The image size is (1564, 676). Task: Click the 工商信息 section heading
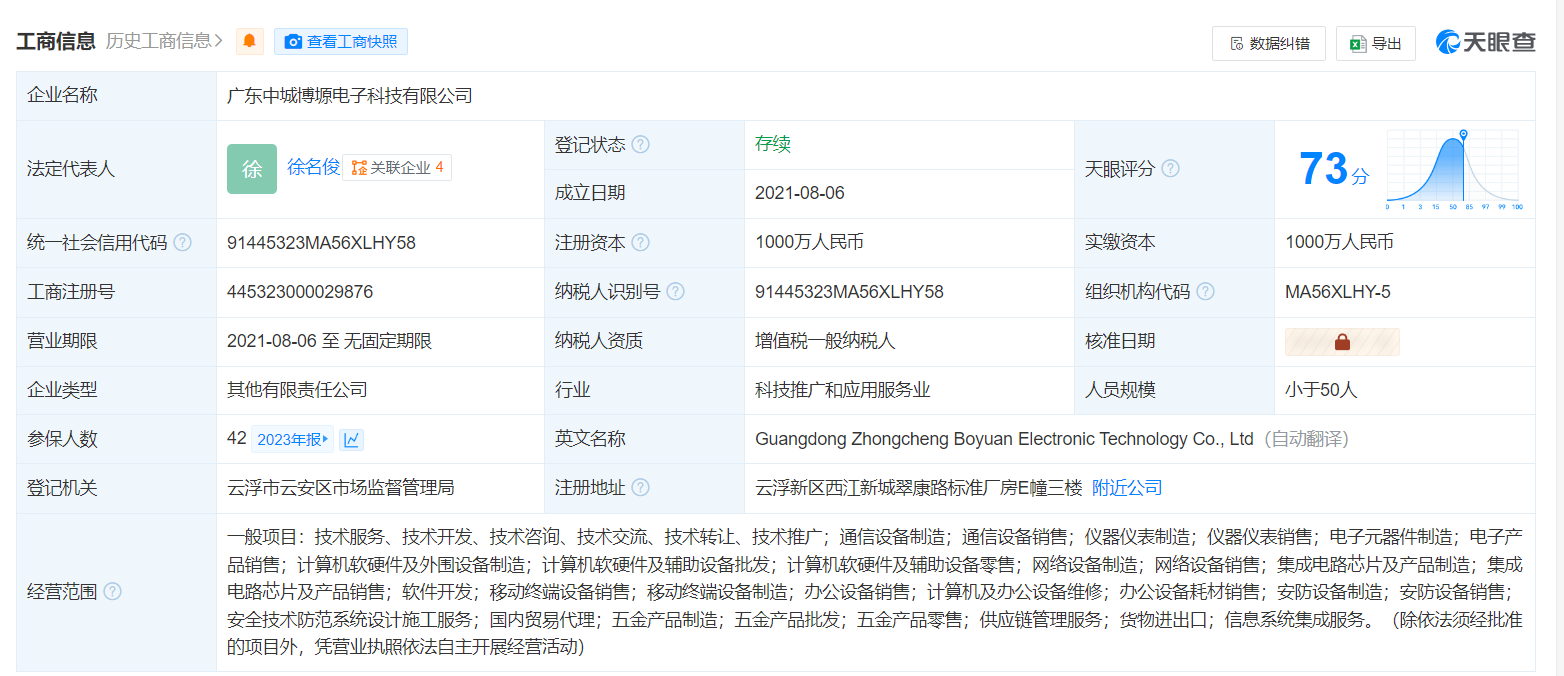tap(56, 41)
